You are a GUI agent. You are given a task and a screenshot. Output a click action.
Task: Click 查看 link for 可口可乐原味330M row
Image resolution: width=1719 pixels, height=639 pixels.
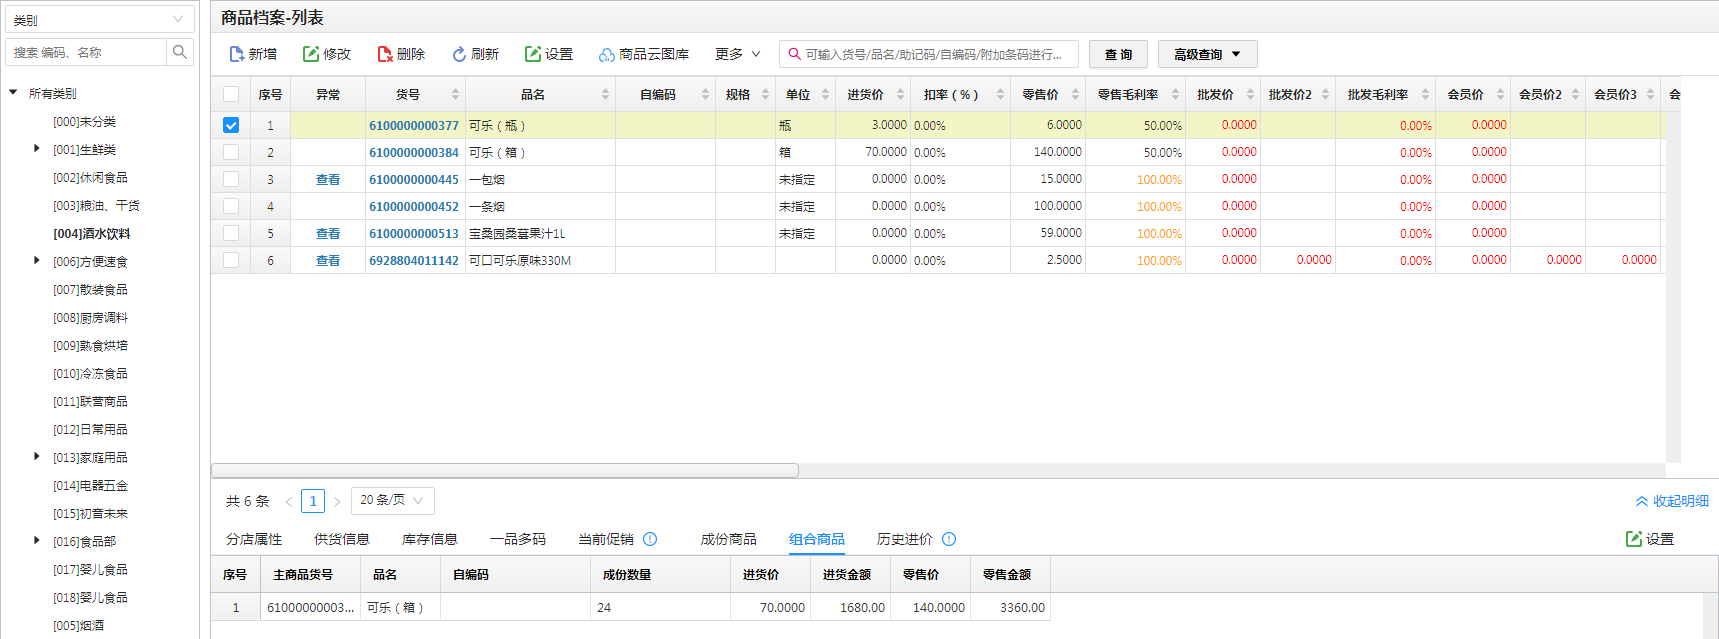click(328, 261)
